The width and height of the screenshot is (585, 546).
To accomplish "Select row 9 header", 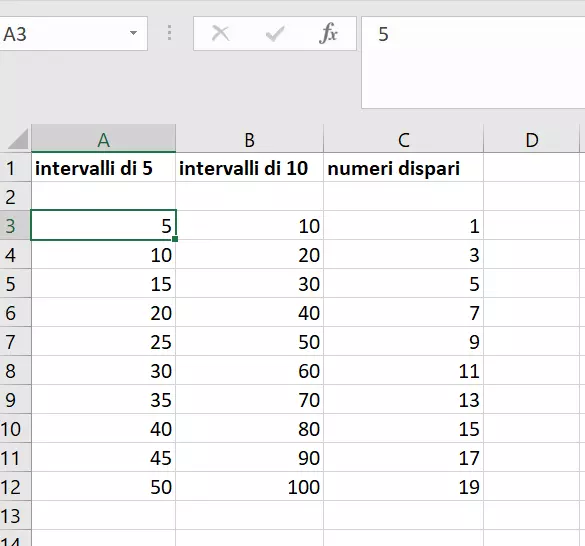I will 15,399.
